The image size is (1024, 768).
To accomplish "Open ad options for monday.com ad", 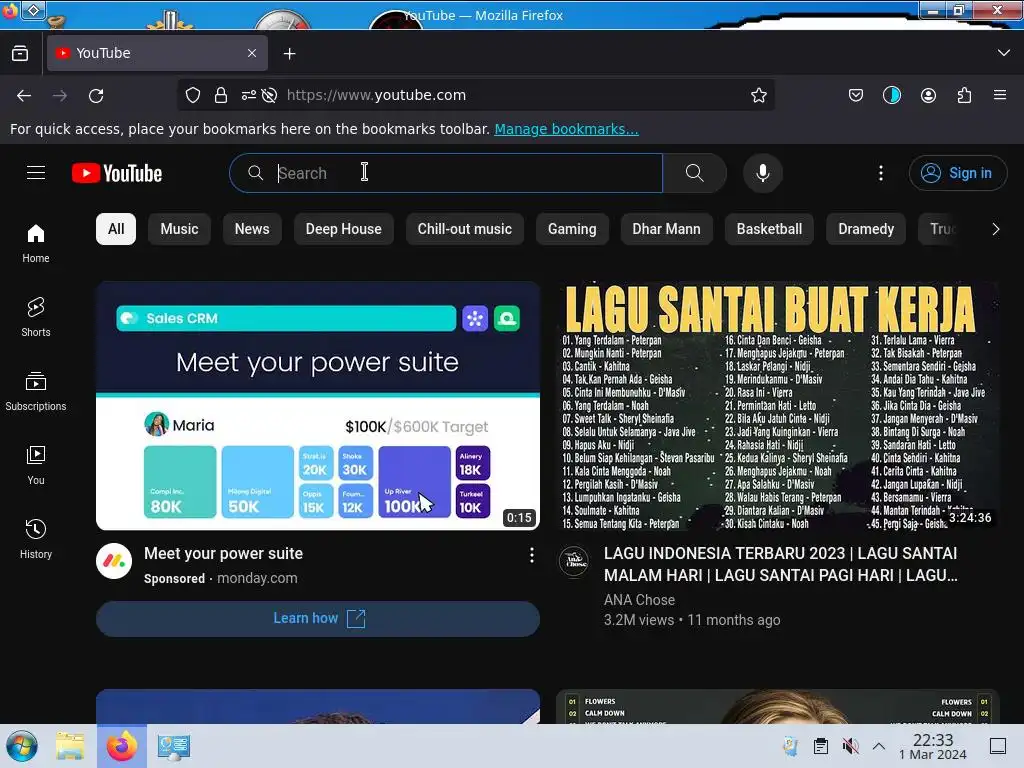I will [x=532, y=555].
